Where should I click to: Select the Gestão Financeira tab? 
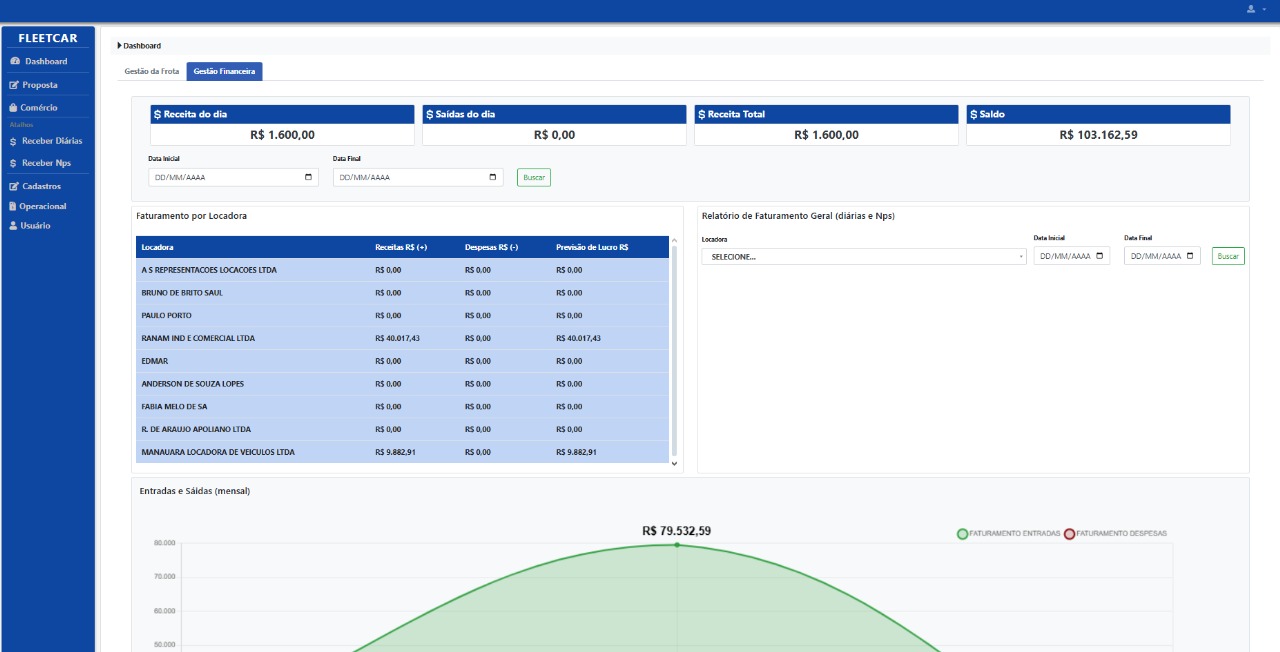(x=224, y=71)
